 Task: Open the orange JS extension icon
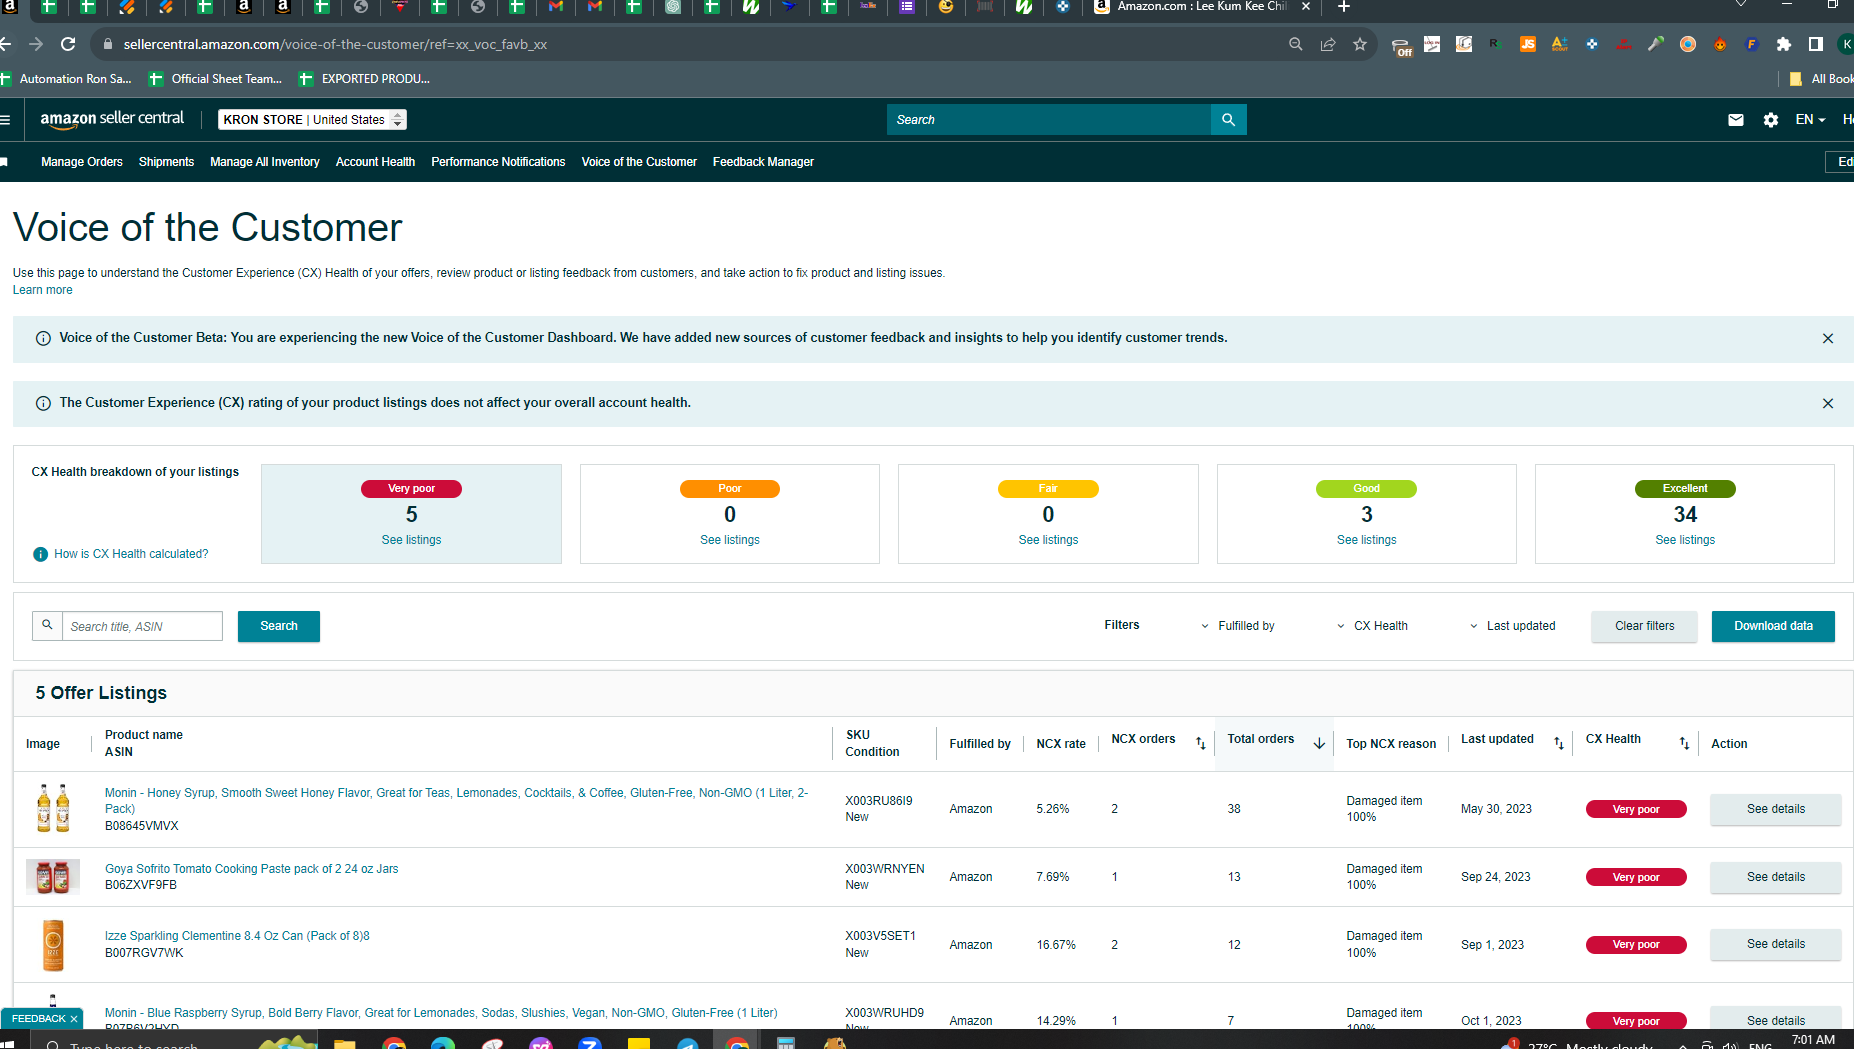[x=1527, y=44]
